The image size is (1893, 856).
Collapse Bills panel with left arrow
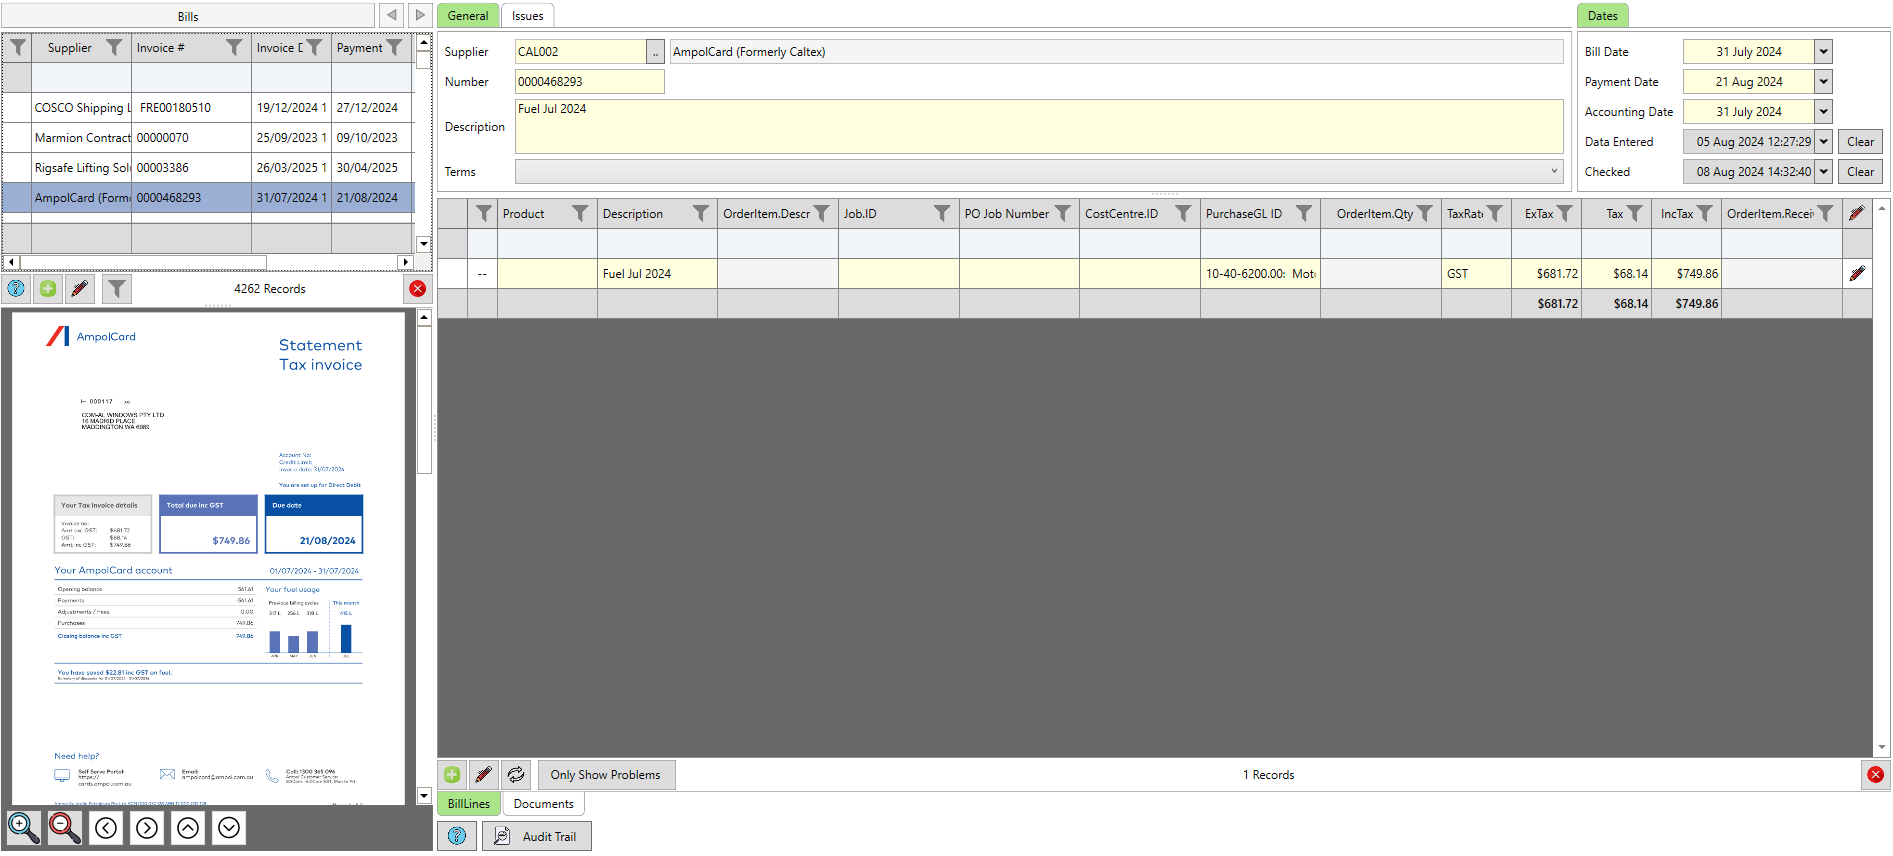pos(392,15)
